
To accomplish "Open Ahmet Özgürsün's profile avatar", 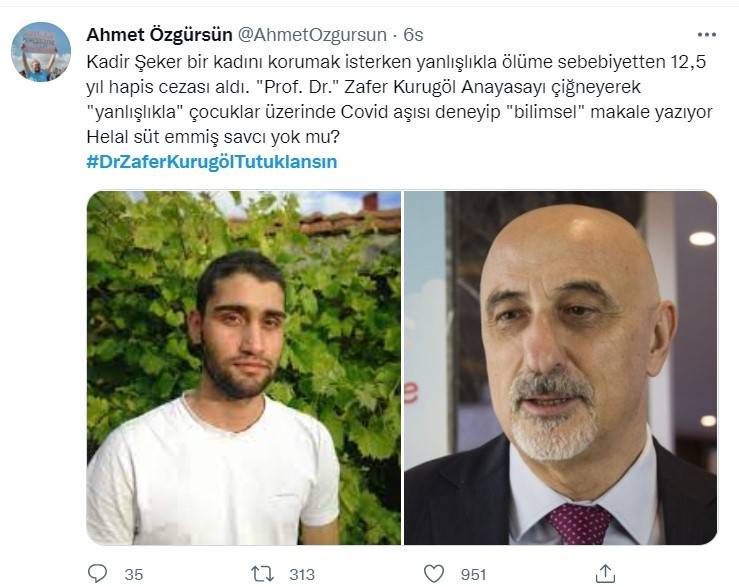I will coord(41,52).
